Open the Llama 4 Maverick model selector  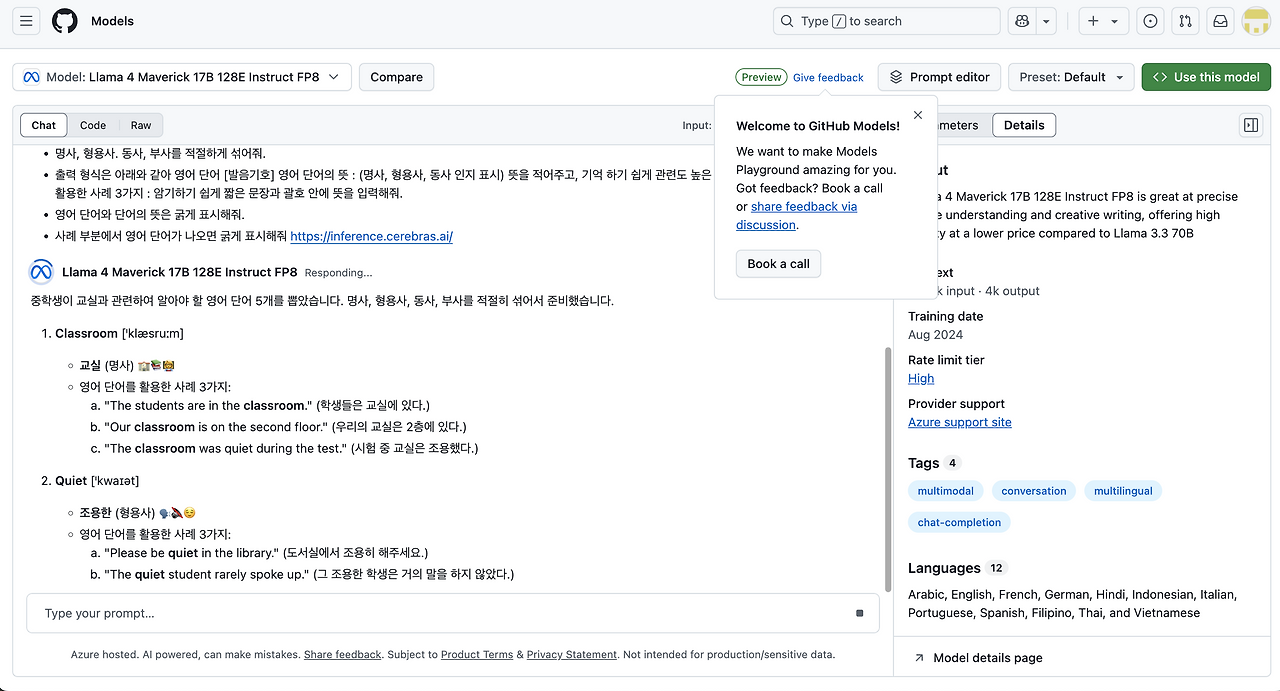coord(181,77)
